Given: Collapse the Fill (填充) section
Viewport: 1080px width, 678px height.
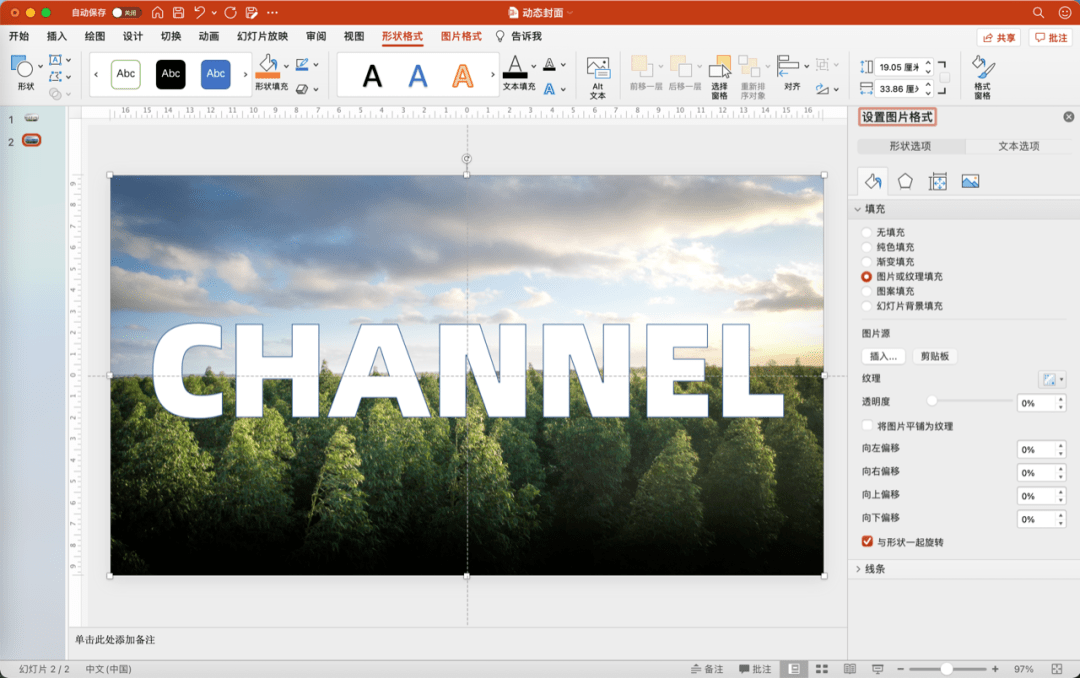Looking at the screenshot, I should [x=870, y=209].
